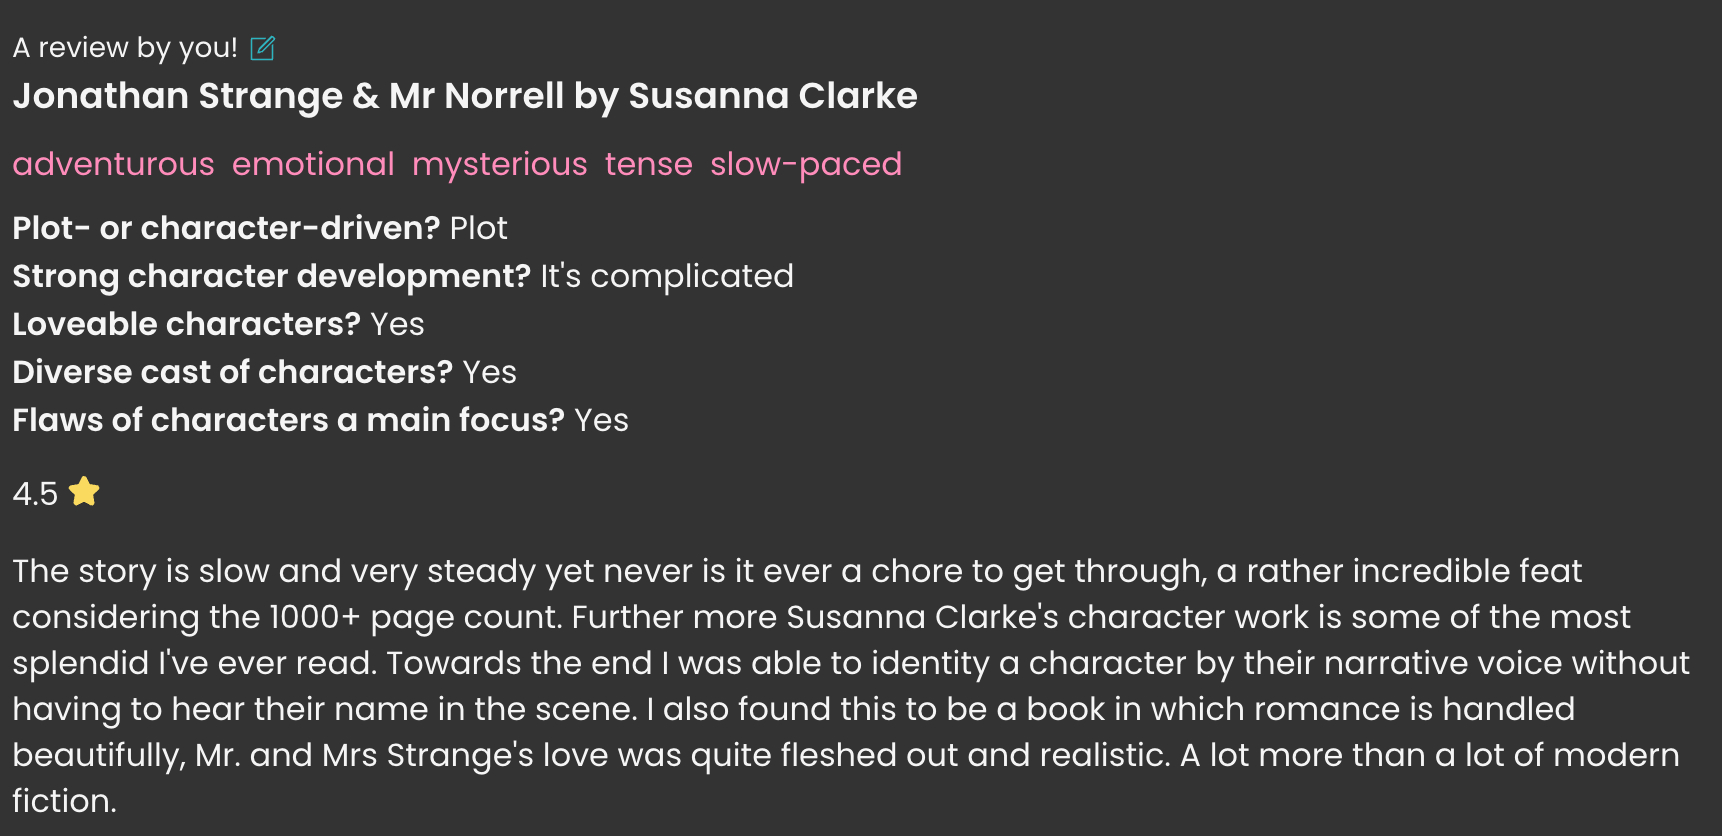Click the 'Loveable characters?' label
Viewport: 1722px width, 836px height.
coord(186,324)
